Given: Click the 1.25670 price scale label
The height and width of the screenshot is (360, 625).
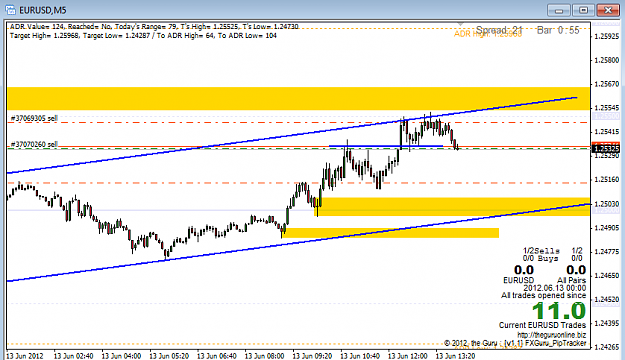Looking at the screenshot, I should coord(606,84).
